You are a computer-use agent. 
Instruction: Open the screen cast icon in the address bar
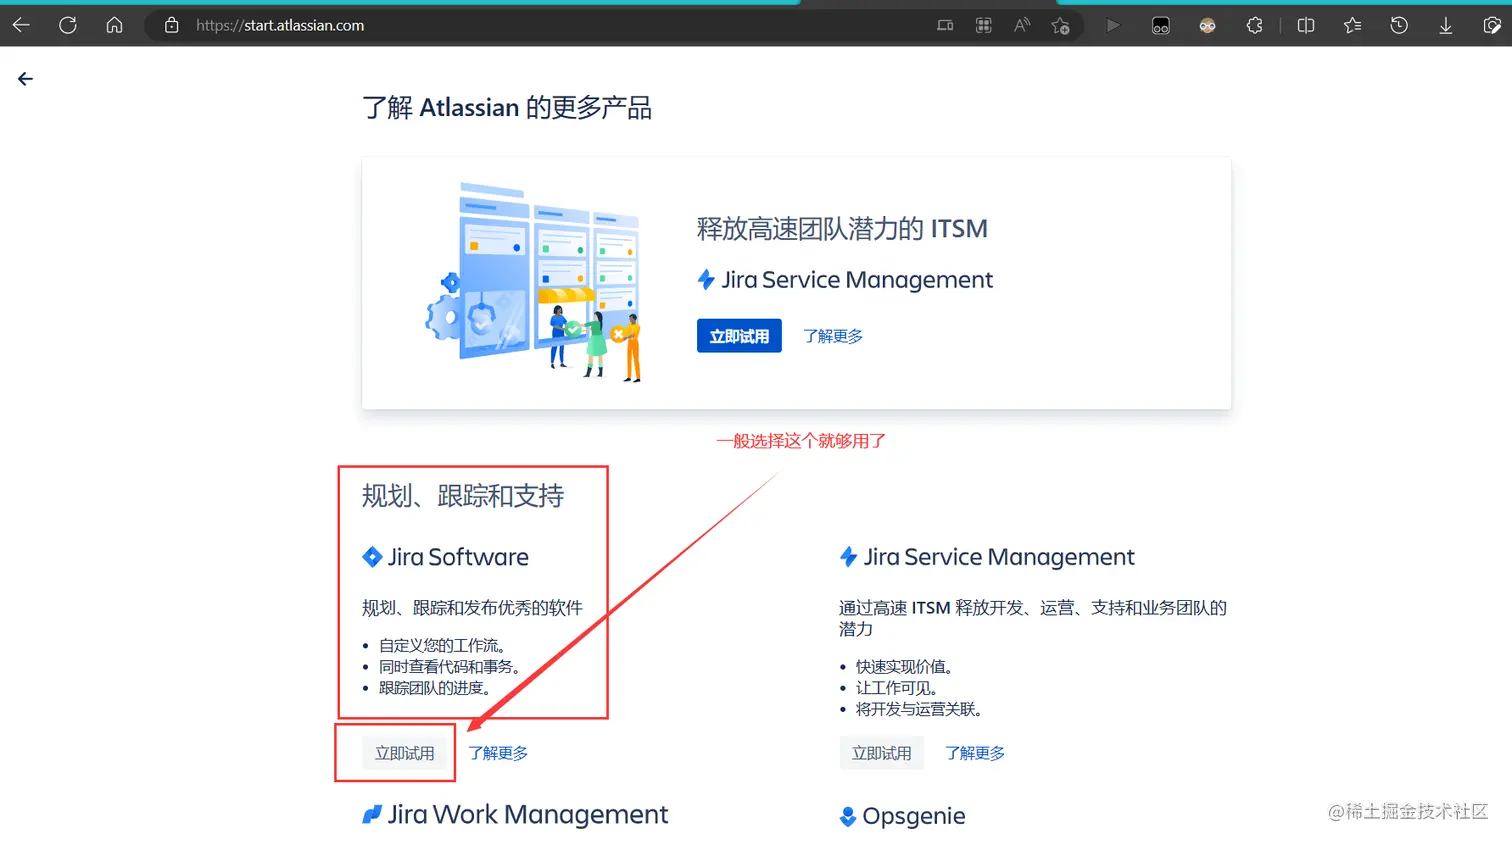point(945,25)
